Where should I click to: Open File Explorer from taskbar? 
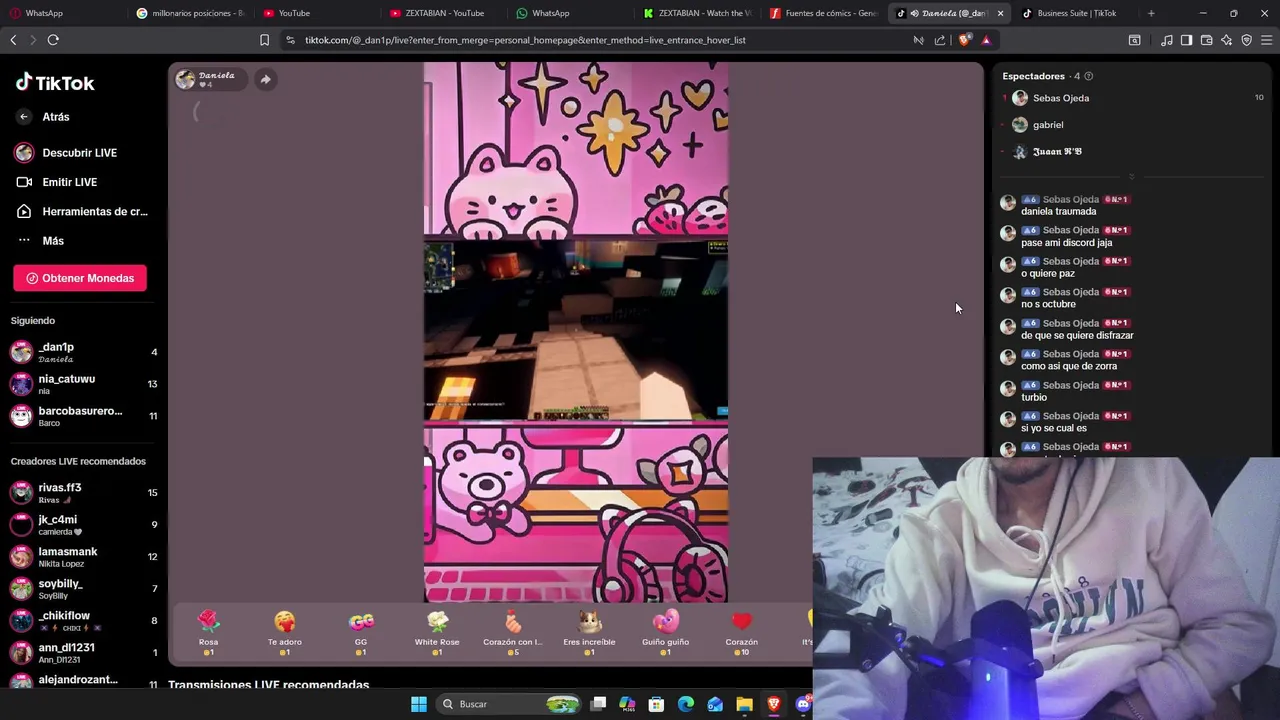[x=744, y=704]
